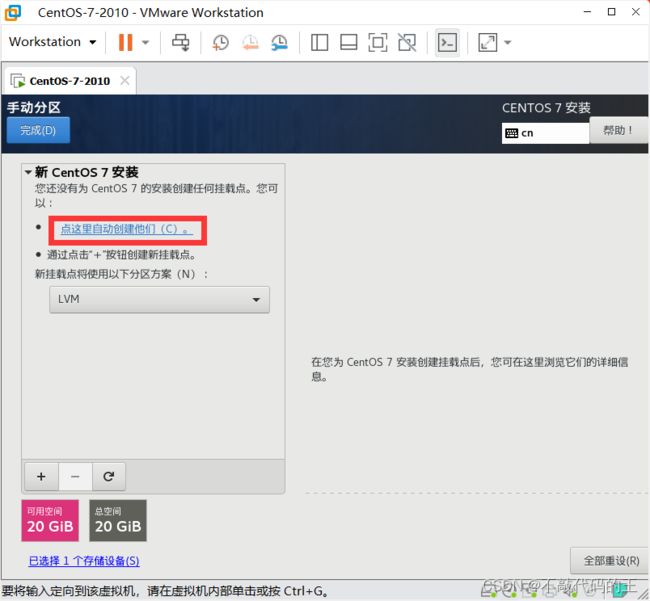
Task: Minimize the VMware Workstation window
Action: [x=587, y=12]
